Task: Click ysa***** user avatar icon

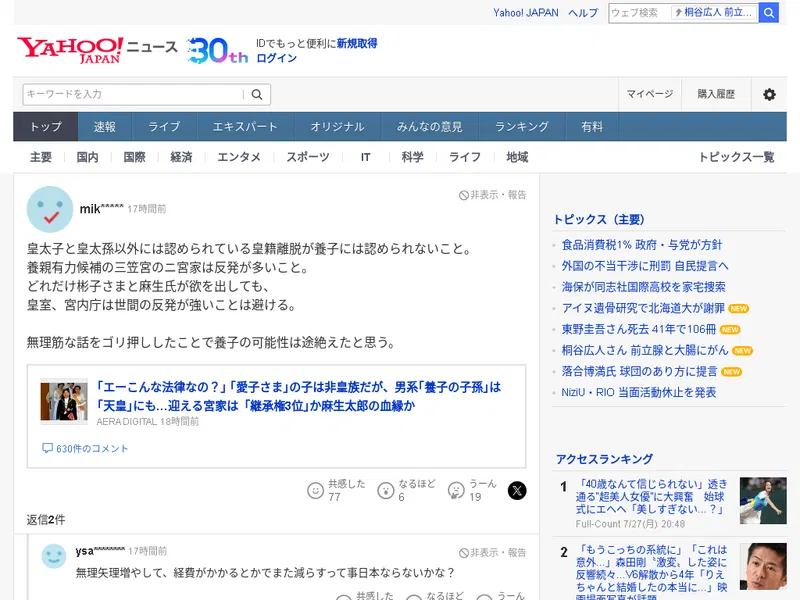Action: coord(54,556)
